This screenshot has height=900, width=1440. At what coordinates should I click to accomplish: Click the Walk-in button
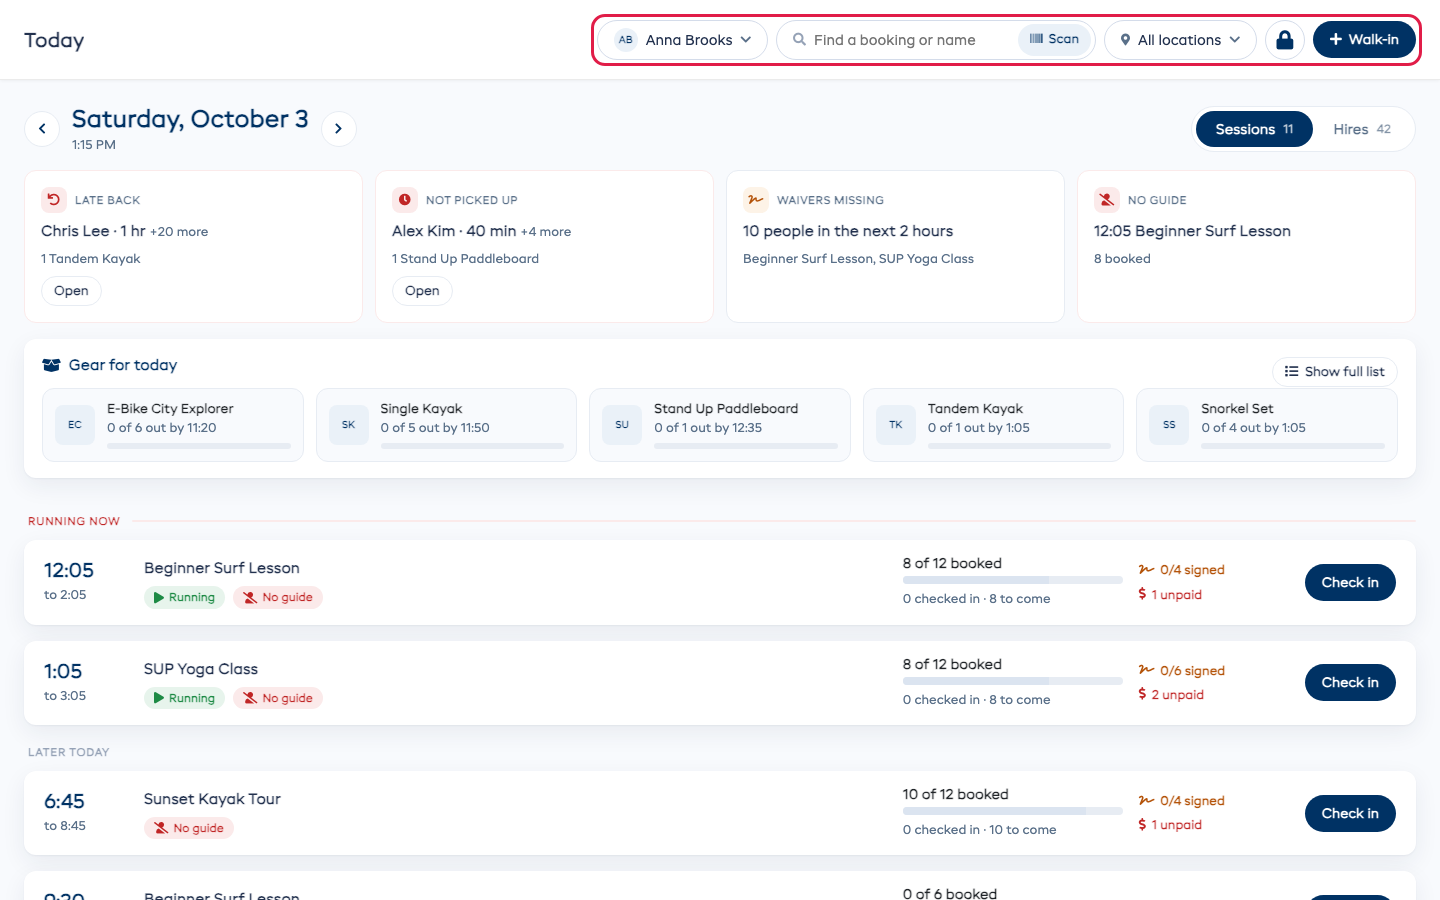click(x=1364, y=40)
